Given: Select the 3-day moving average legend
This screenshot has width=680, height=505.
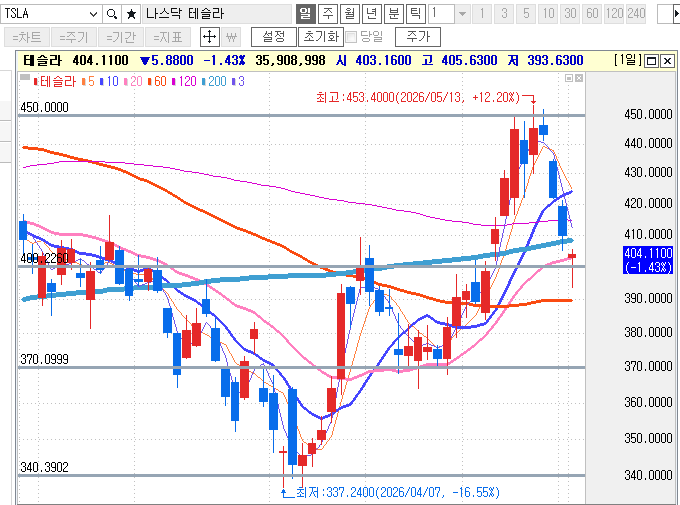Looking at the screenshot, I should (239, 81).
